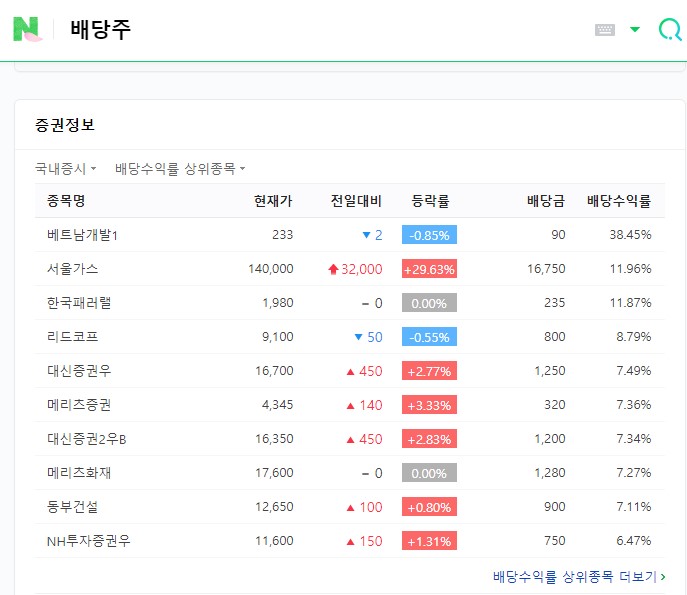The image size is (687, 595).
Task: Click the 11.87% dividend yield value
Action: point(630,303)
